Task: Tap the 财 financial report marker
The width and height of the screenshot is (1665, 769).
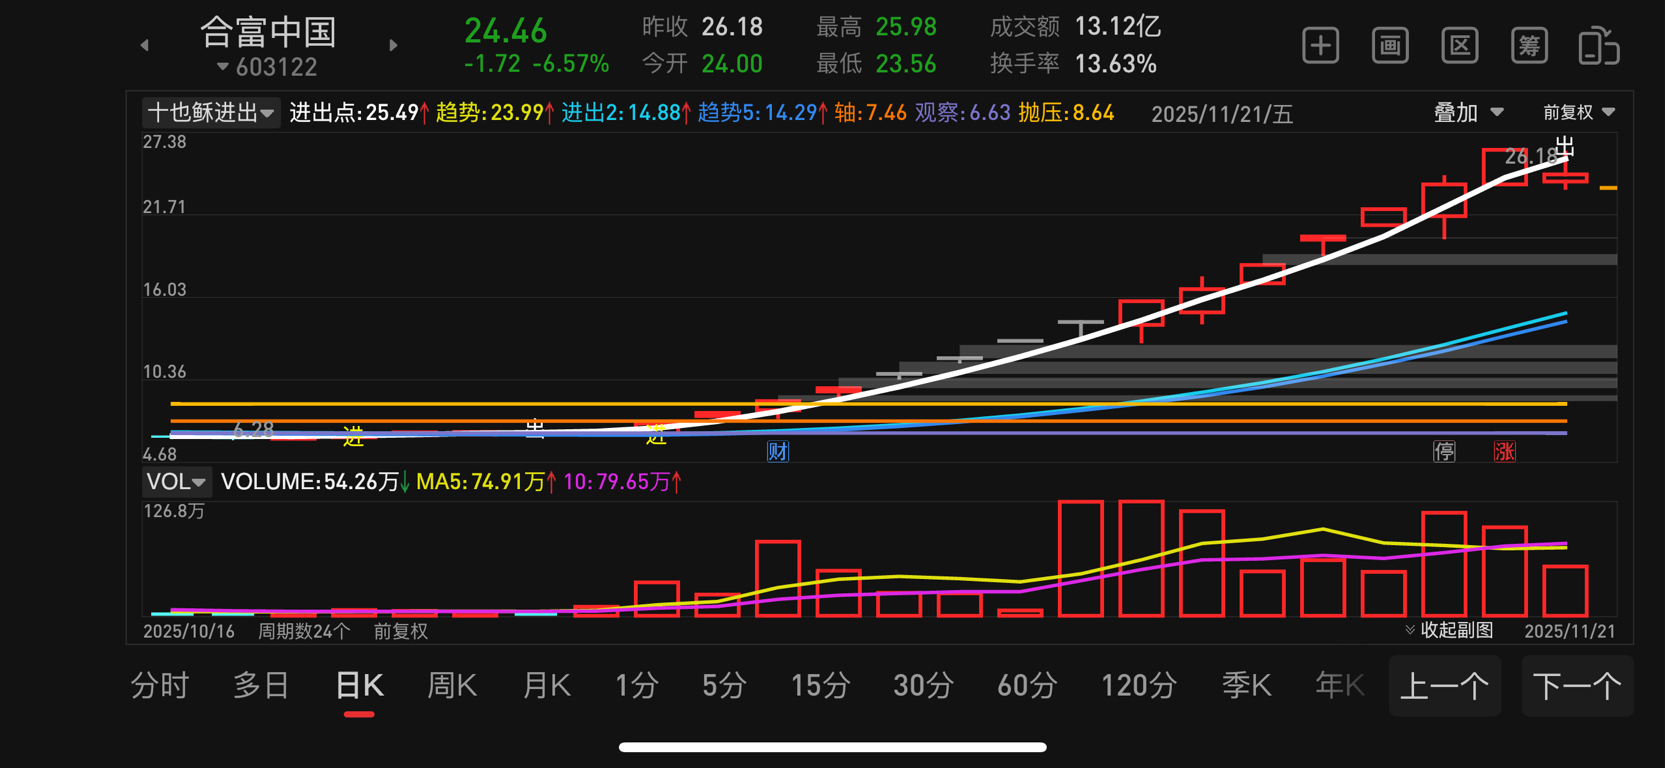Action: click(778, 451)
